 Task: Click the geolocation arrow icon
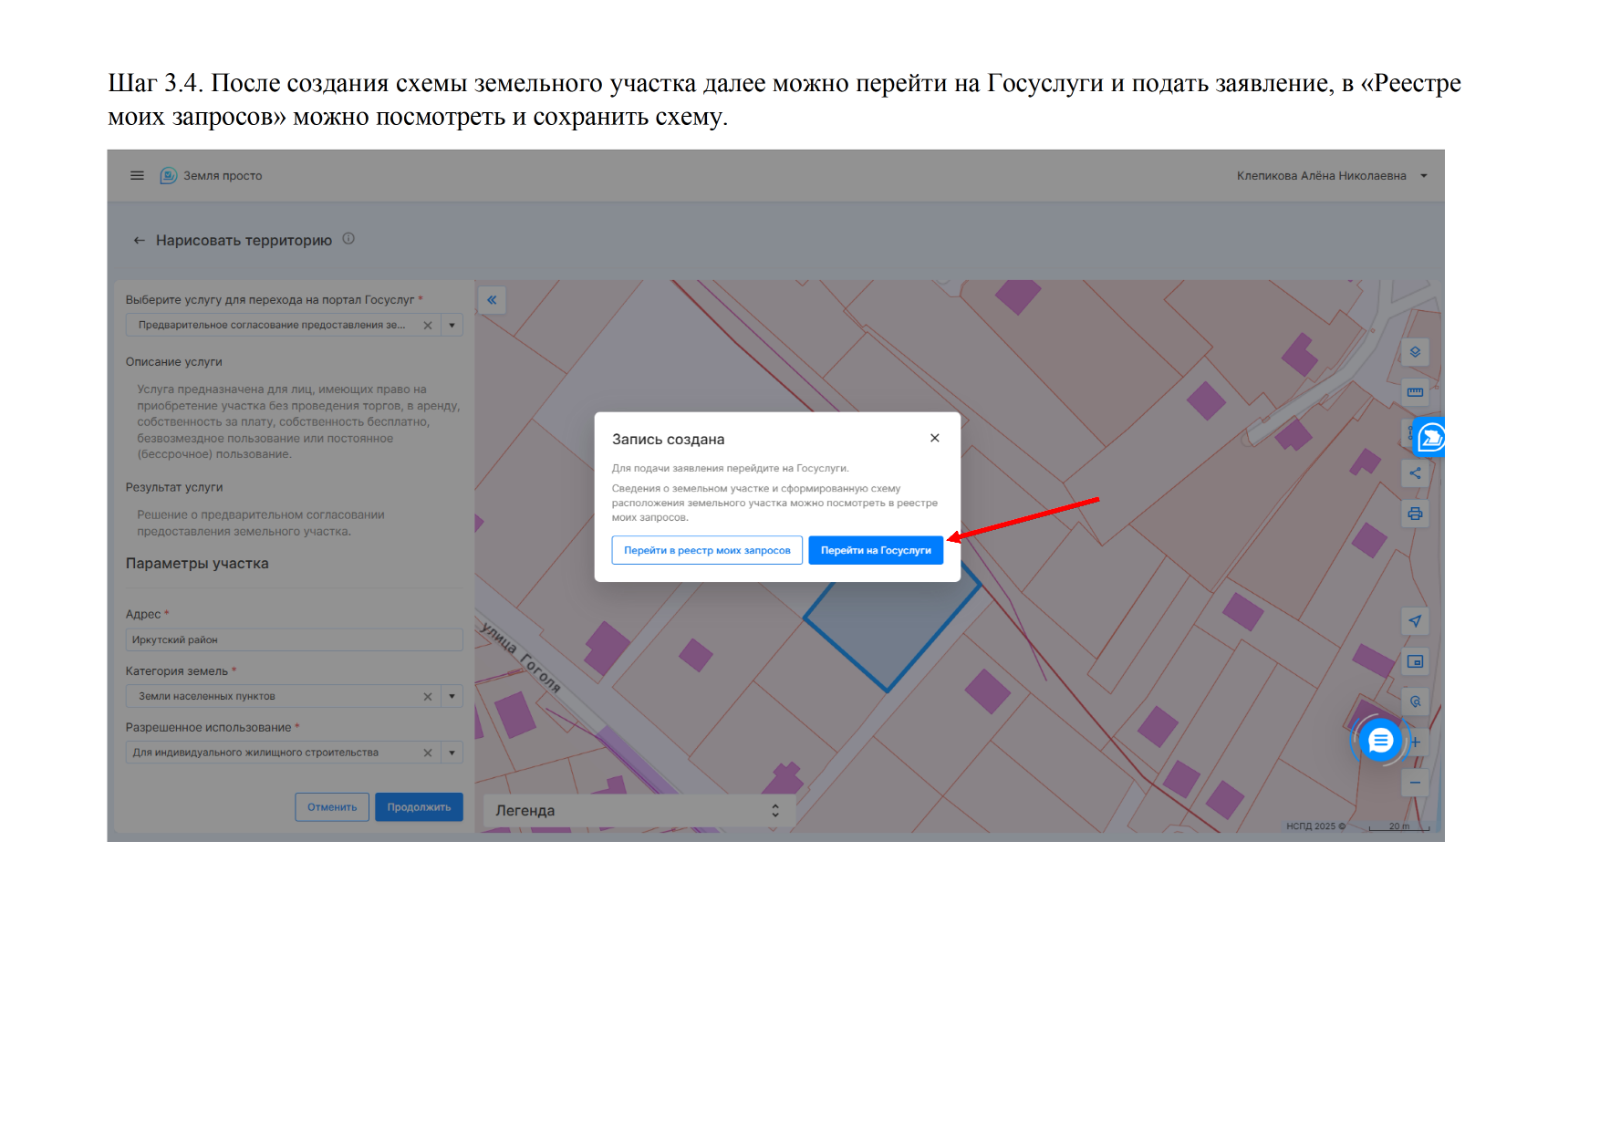(x=1414, y=621)
